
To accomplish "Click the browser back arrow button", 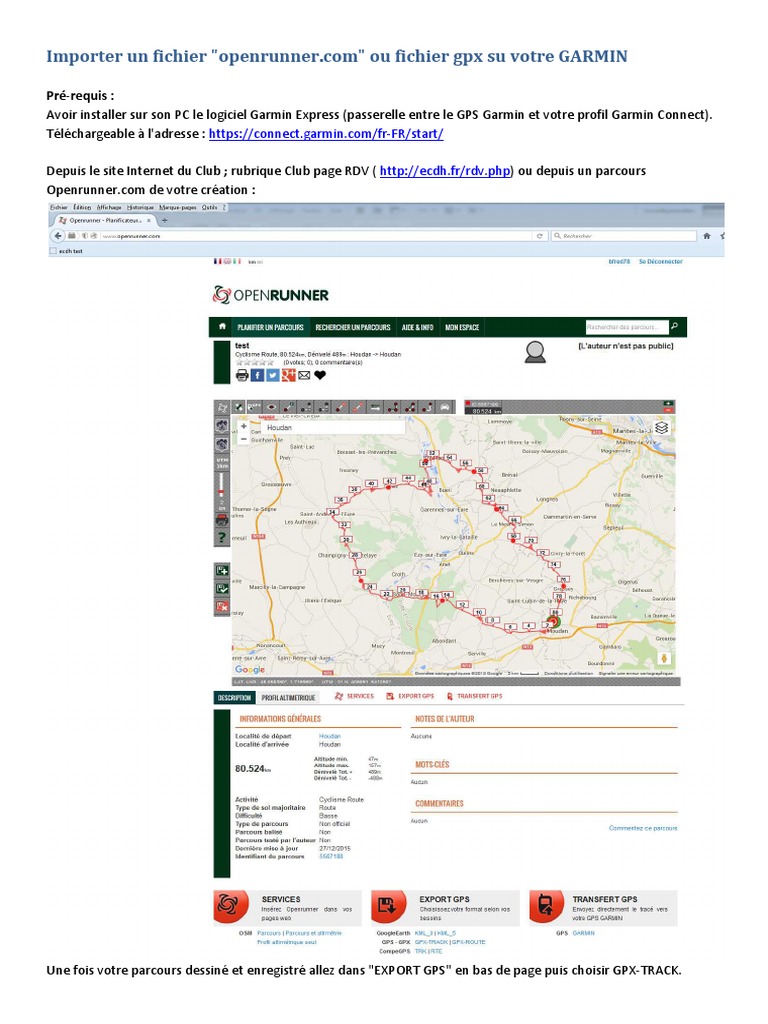I will pos(58,236).
